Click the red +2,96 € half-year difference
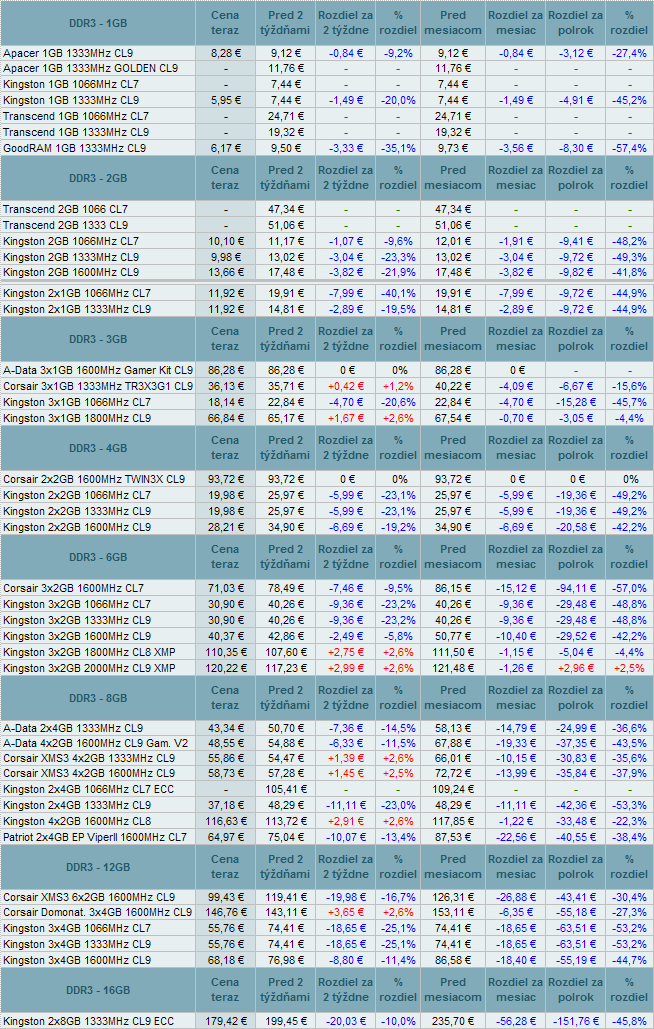This screenshot has height=1029, width=654. pos(576,668)
